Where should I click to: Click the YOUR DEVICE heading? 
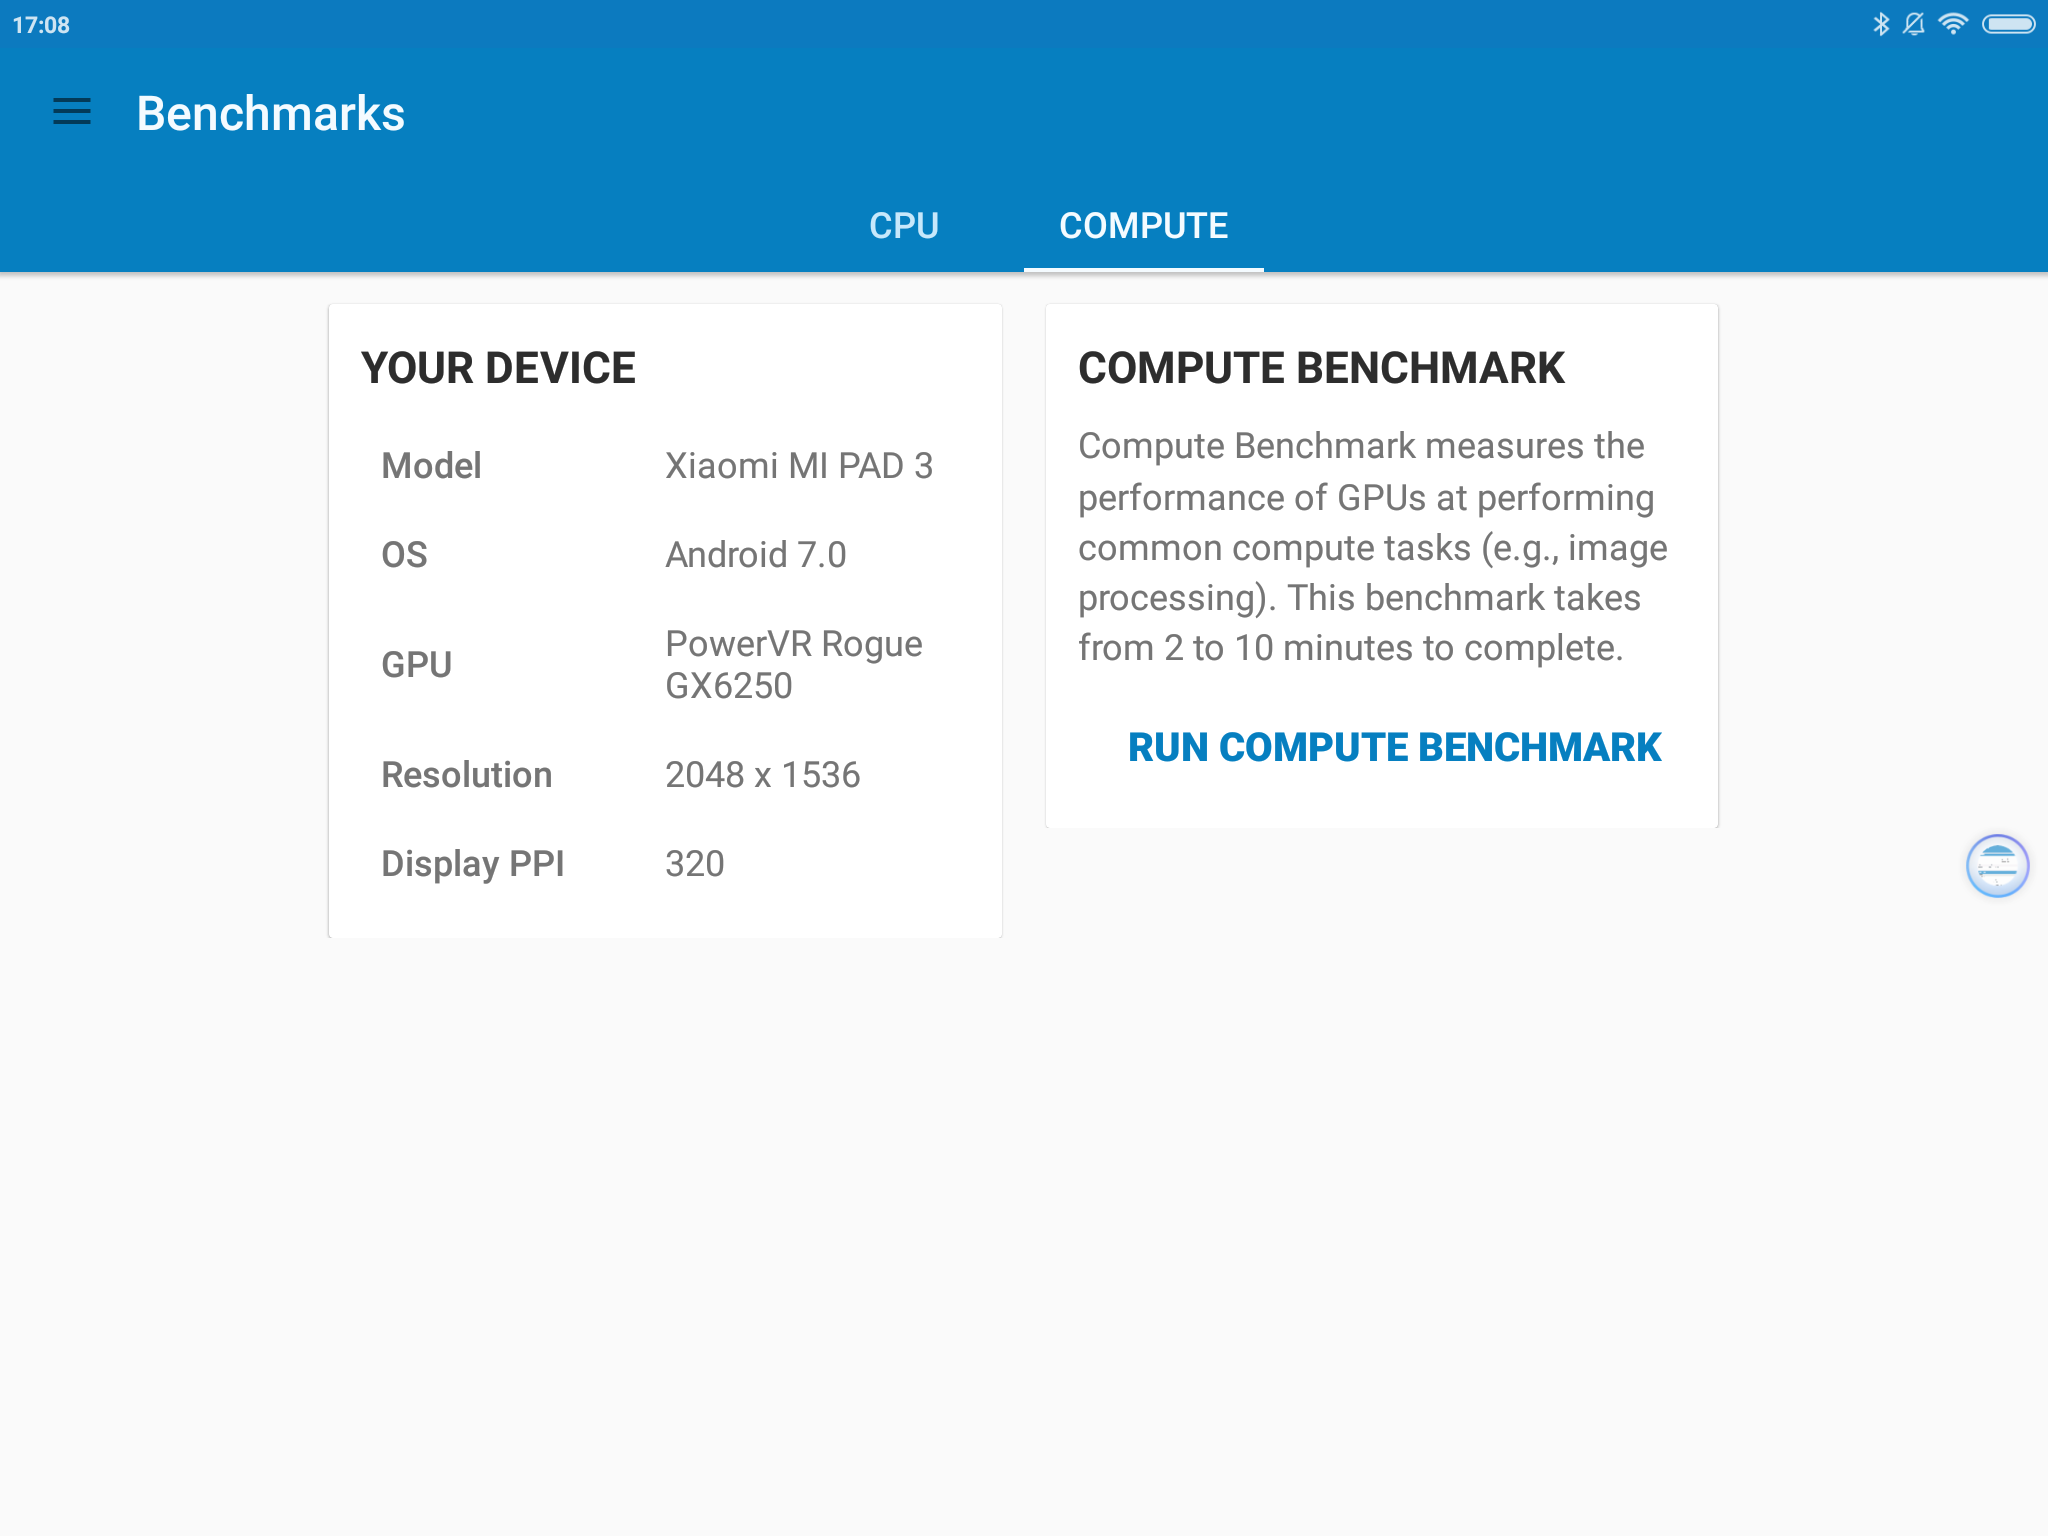498,368
